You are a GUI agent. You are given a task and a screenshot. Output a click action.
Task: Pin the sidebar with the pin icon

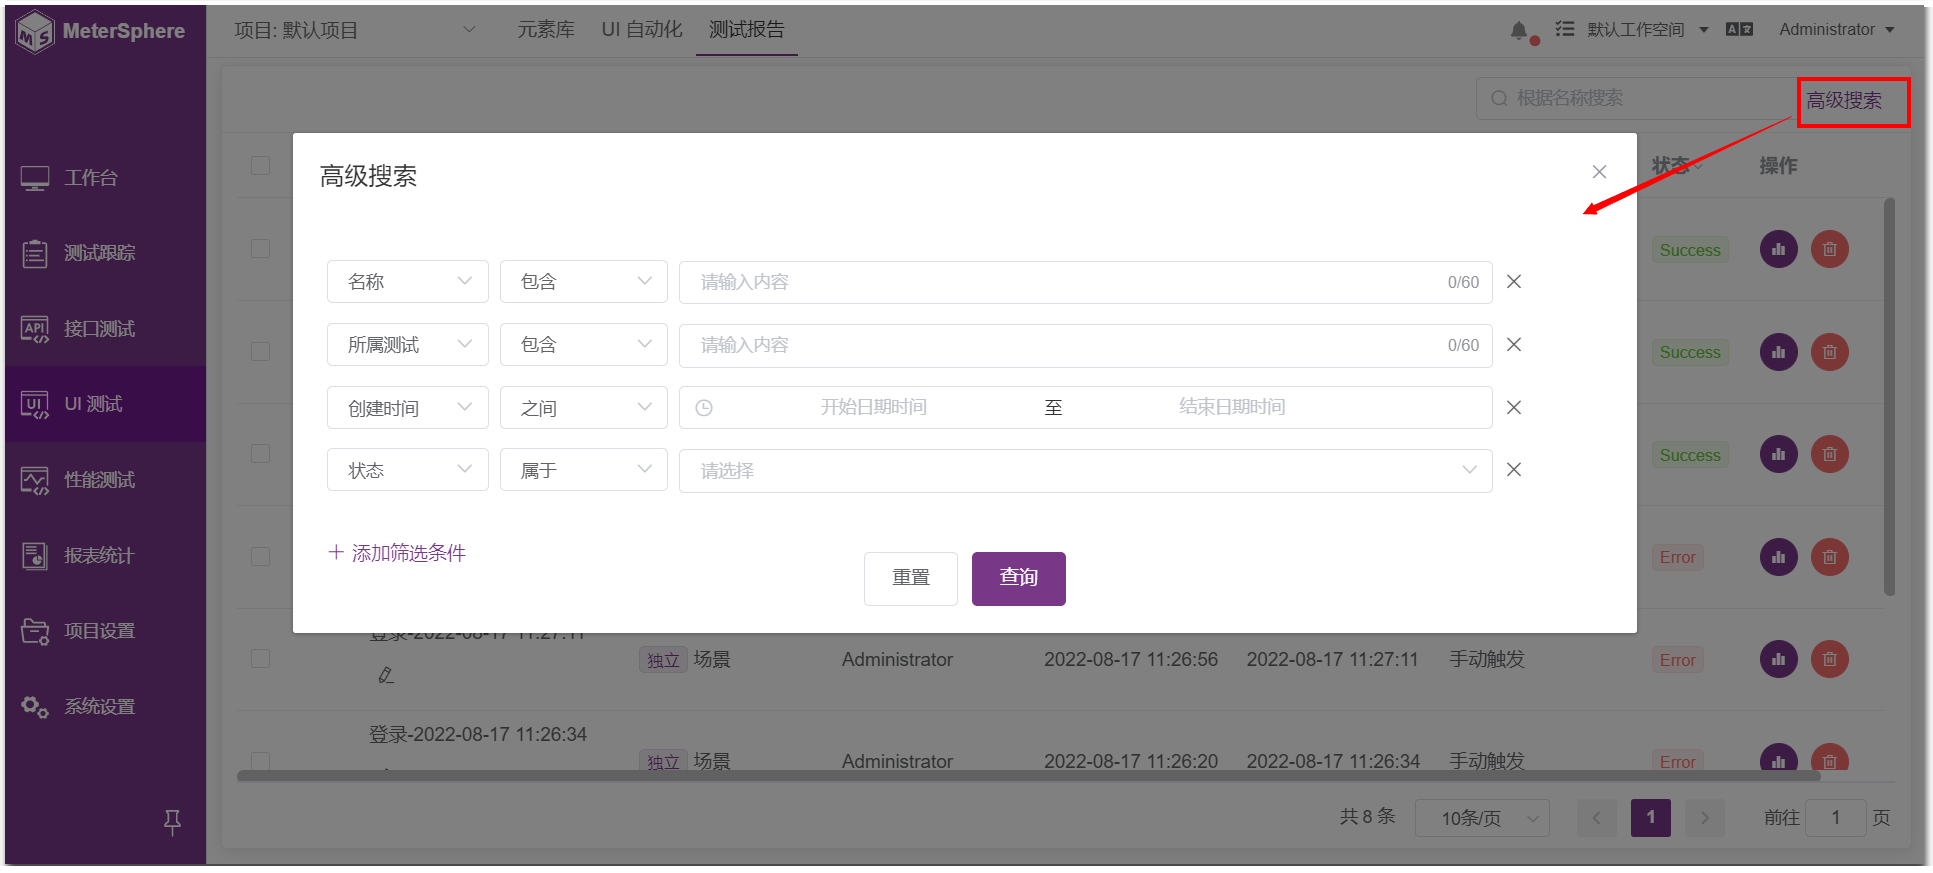click(x=172, y=822)
